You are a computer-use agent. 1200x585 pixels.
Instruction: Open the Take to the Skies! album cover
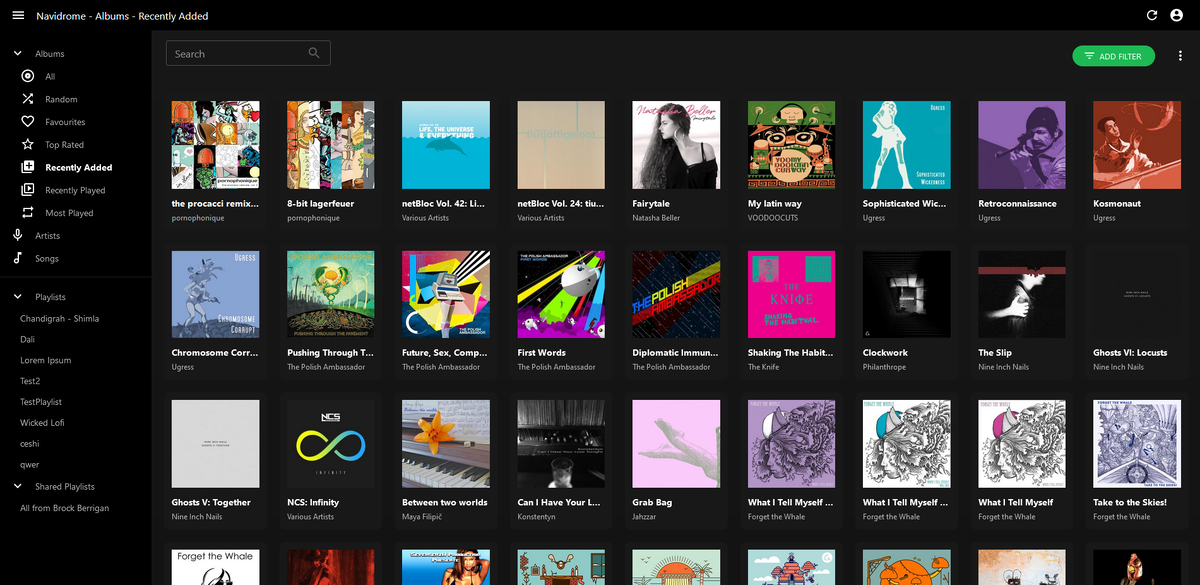pyautogui.click(x=1137, y=444)
